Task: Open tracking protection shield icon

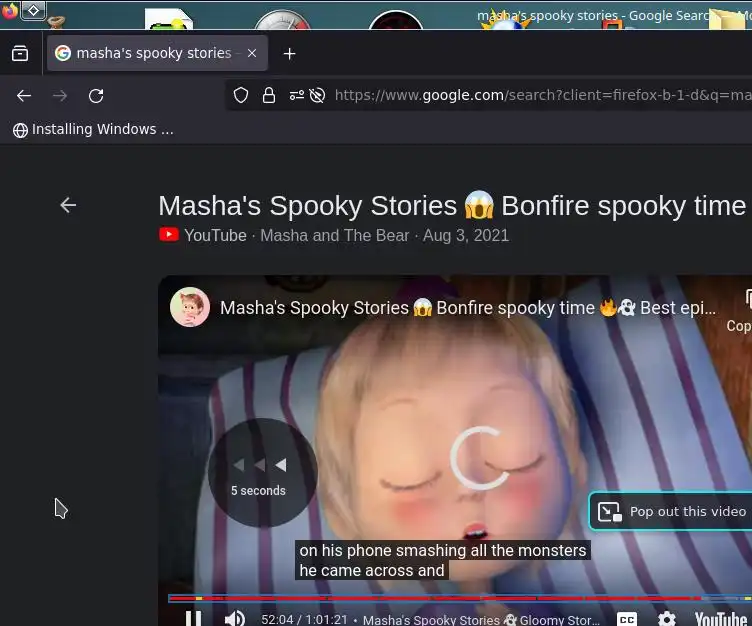Action: (x=241, y=95)
